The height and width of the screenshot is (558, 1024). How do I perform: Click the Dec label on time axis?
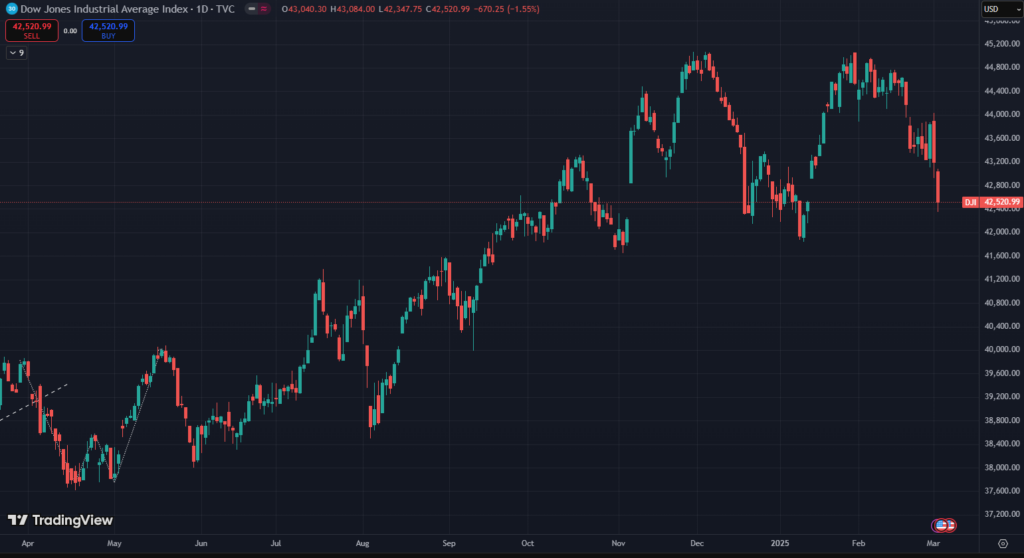[x=697, y=543]
